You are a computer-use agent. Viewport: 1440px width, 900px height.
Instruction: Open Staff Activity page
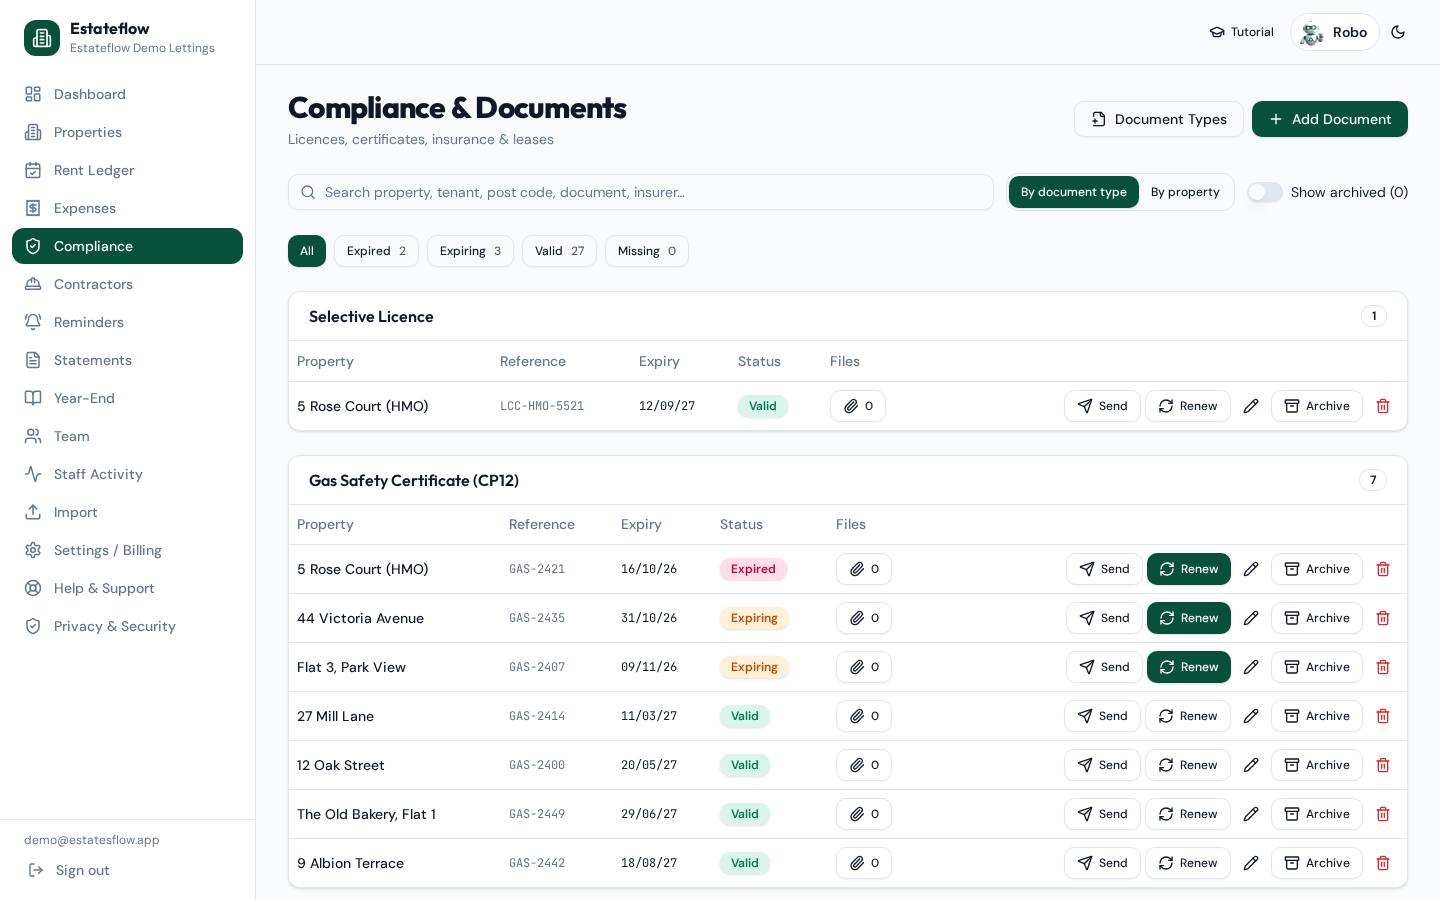pyautogui.click(x=127, y=474)
